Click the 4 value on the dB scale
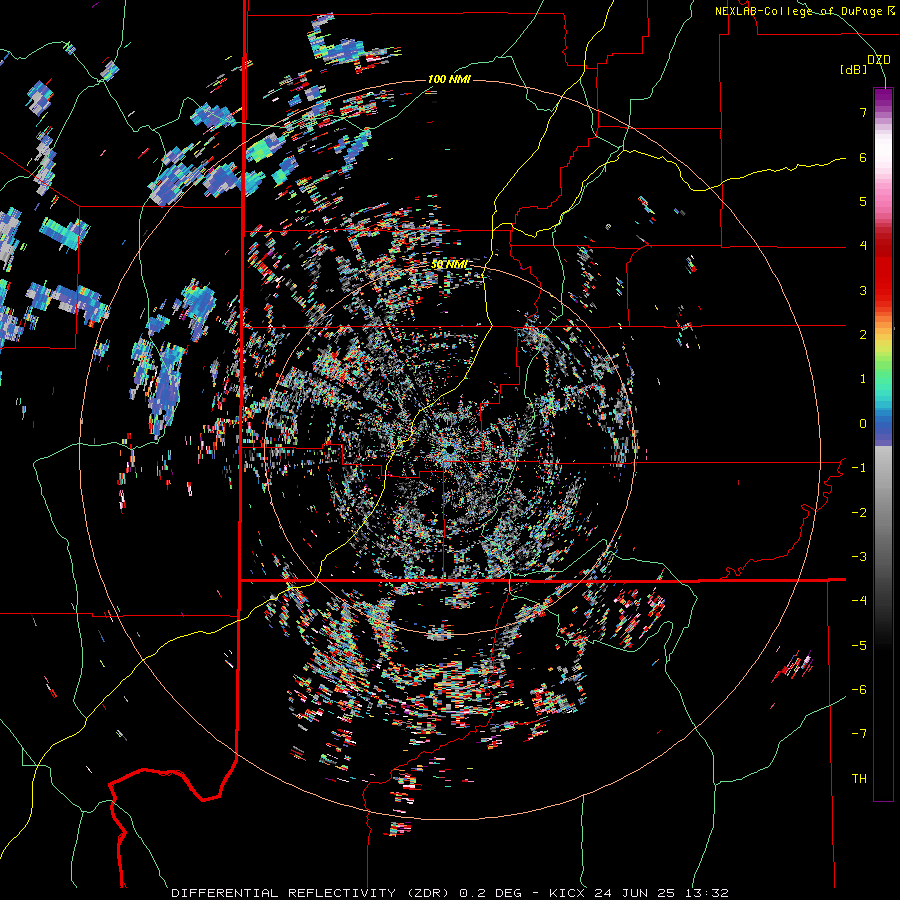 point(863,246)
